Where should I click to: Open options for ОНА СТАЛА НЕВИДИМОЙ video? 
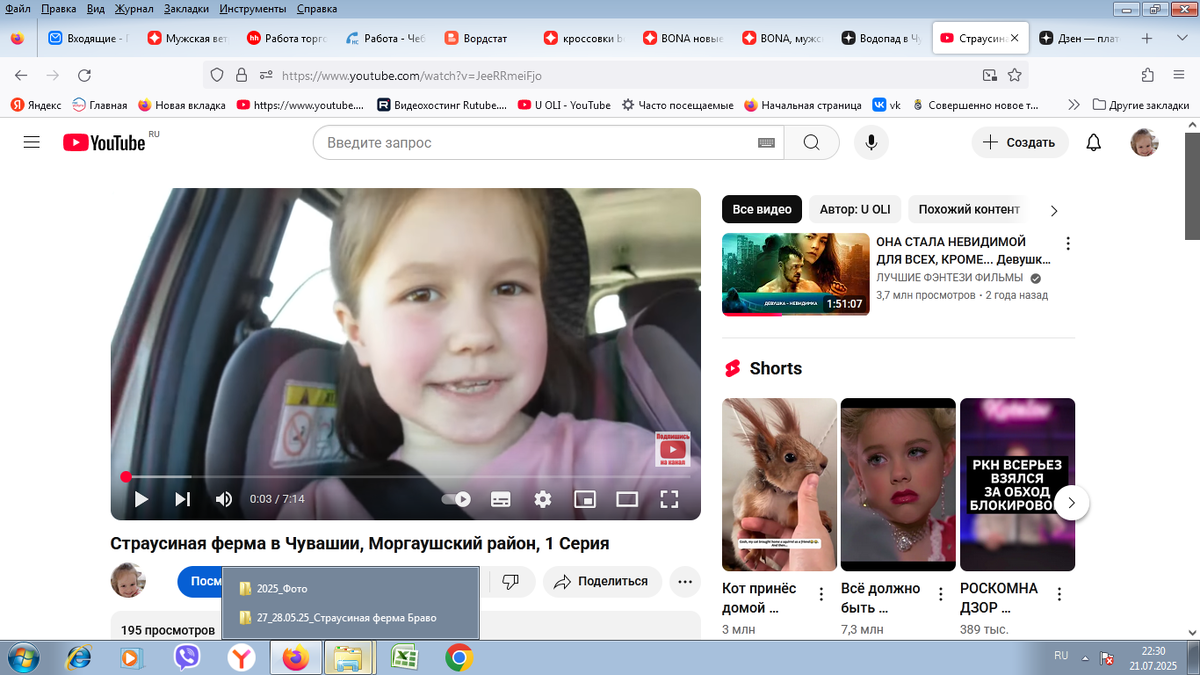pyautogui.click(x=1068, y=244)
